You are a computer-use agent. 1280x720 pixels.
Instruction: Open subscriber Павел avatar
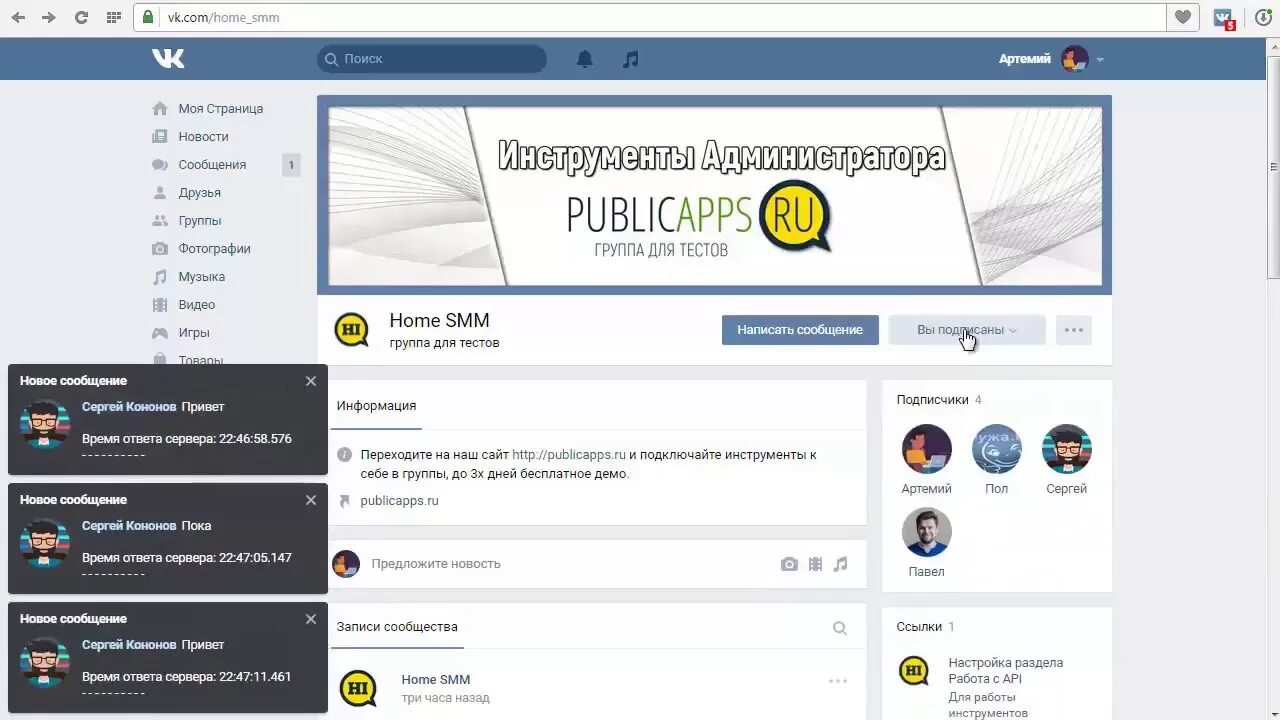(927, 532)
